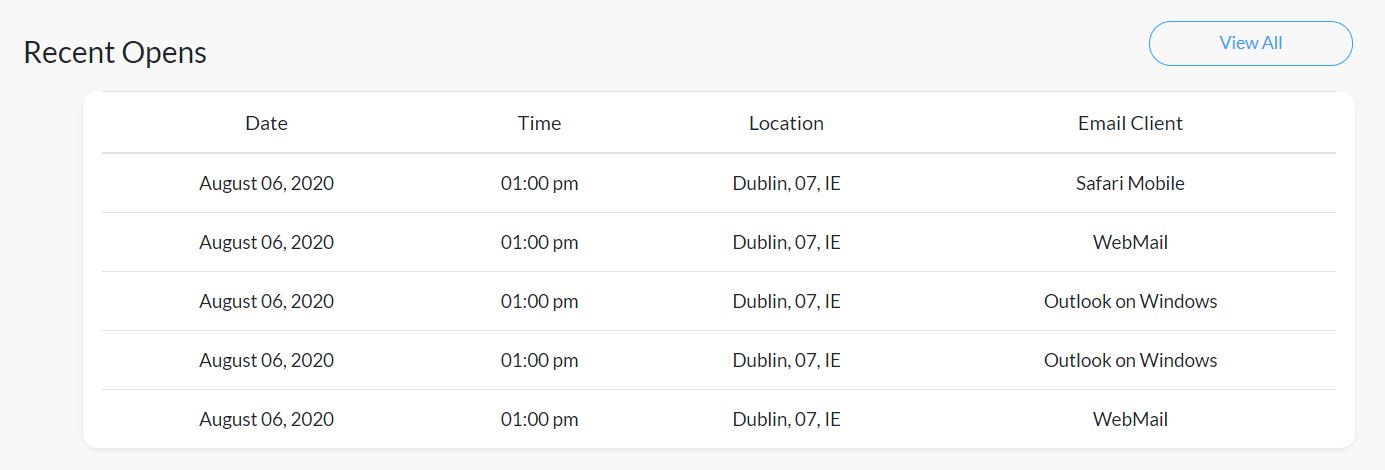Click WebMail in the second table row
Viewport: 1385px width, 470px height.
pyautogui.click(x=1130, y=242)
